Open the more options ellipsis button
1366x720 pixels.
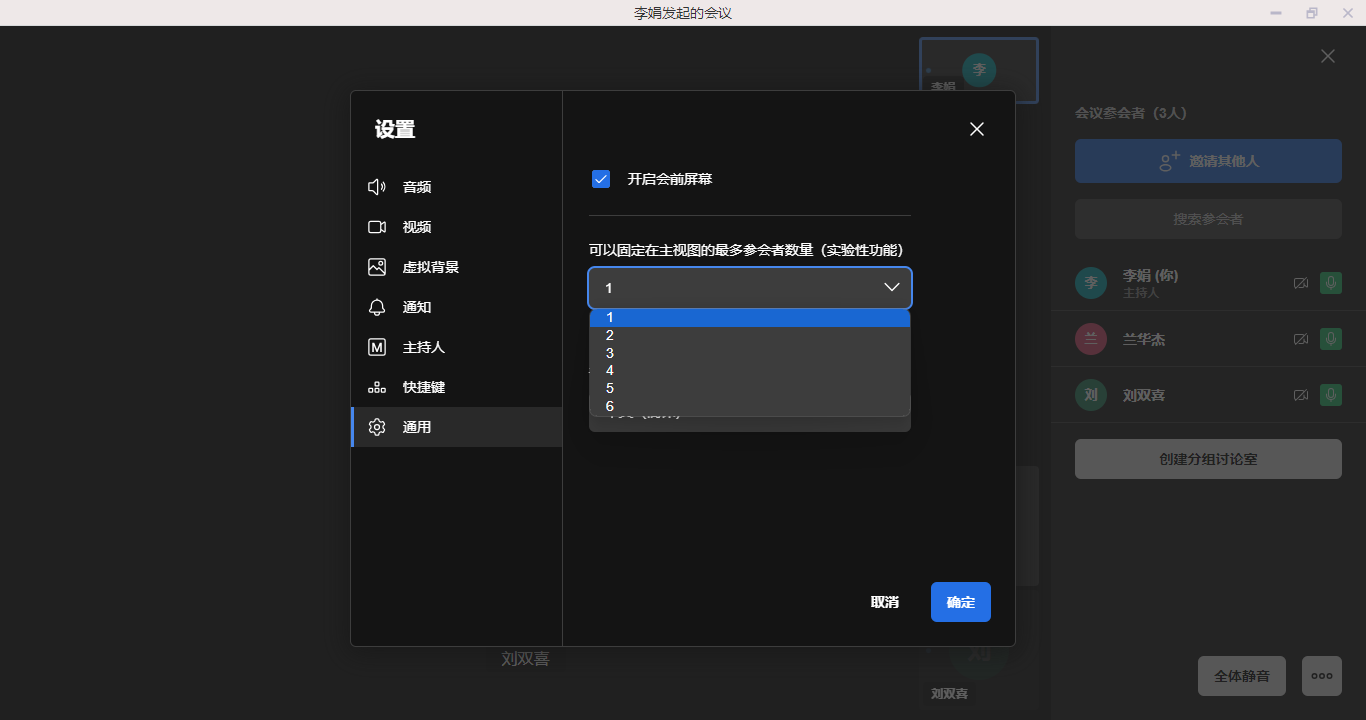coord(1321,676)
